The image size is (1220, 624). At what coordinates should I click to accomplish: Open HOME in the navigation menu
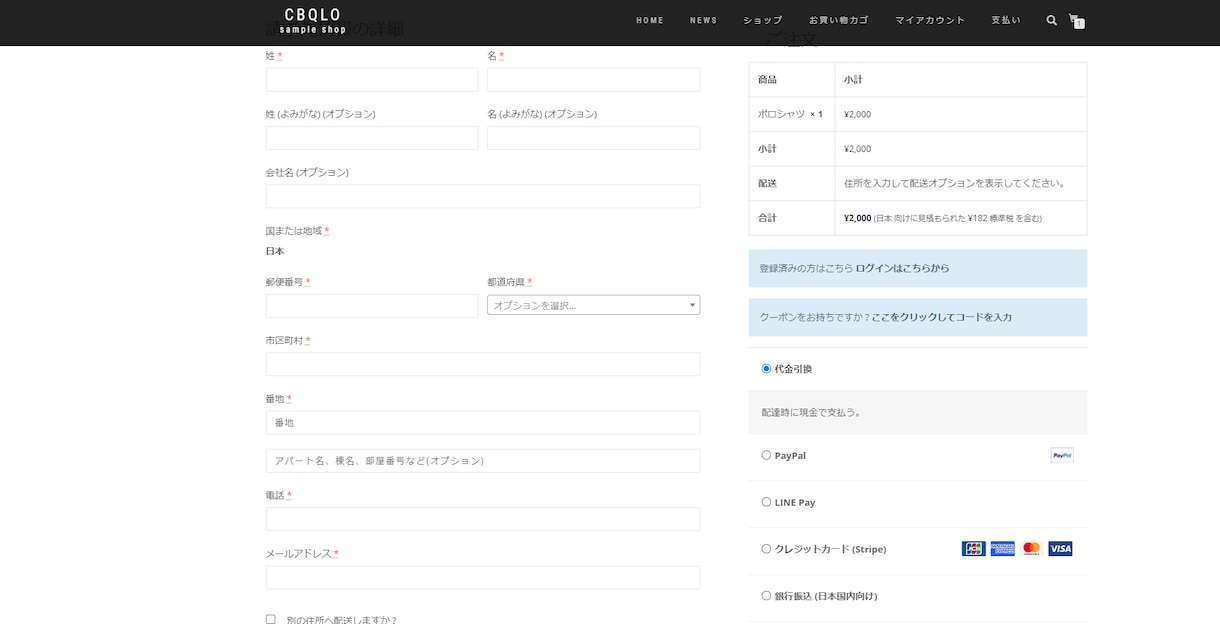(x=650, y=21)
